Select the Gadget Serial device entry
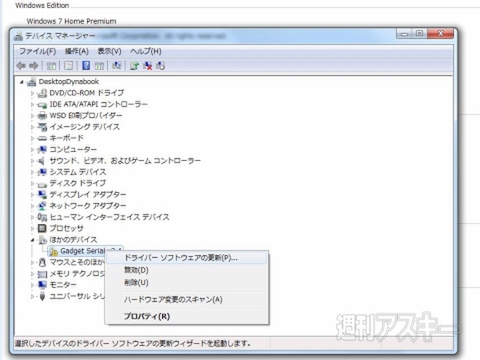Screen dimensions: 480x360 [83, 251]
